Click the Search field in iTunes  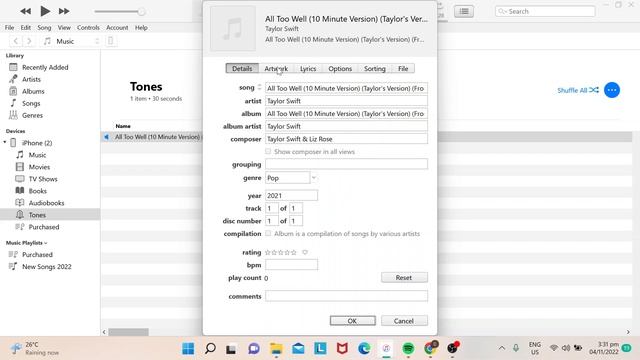click(545, 11)
